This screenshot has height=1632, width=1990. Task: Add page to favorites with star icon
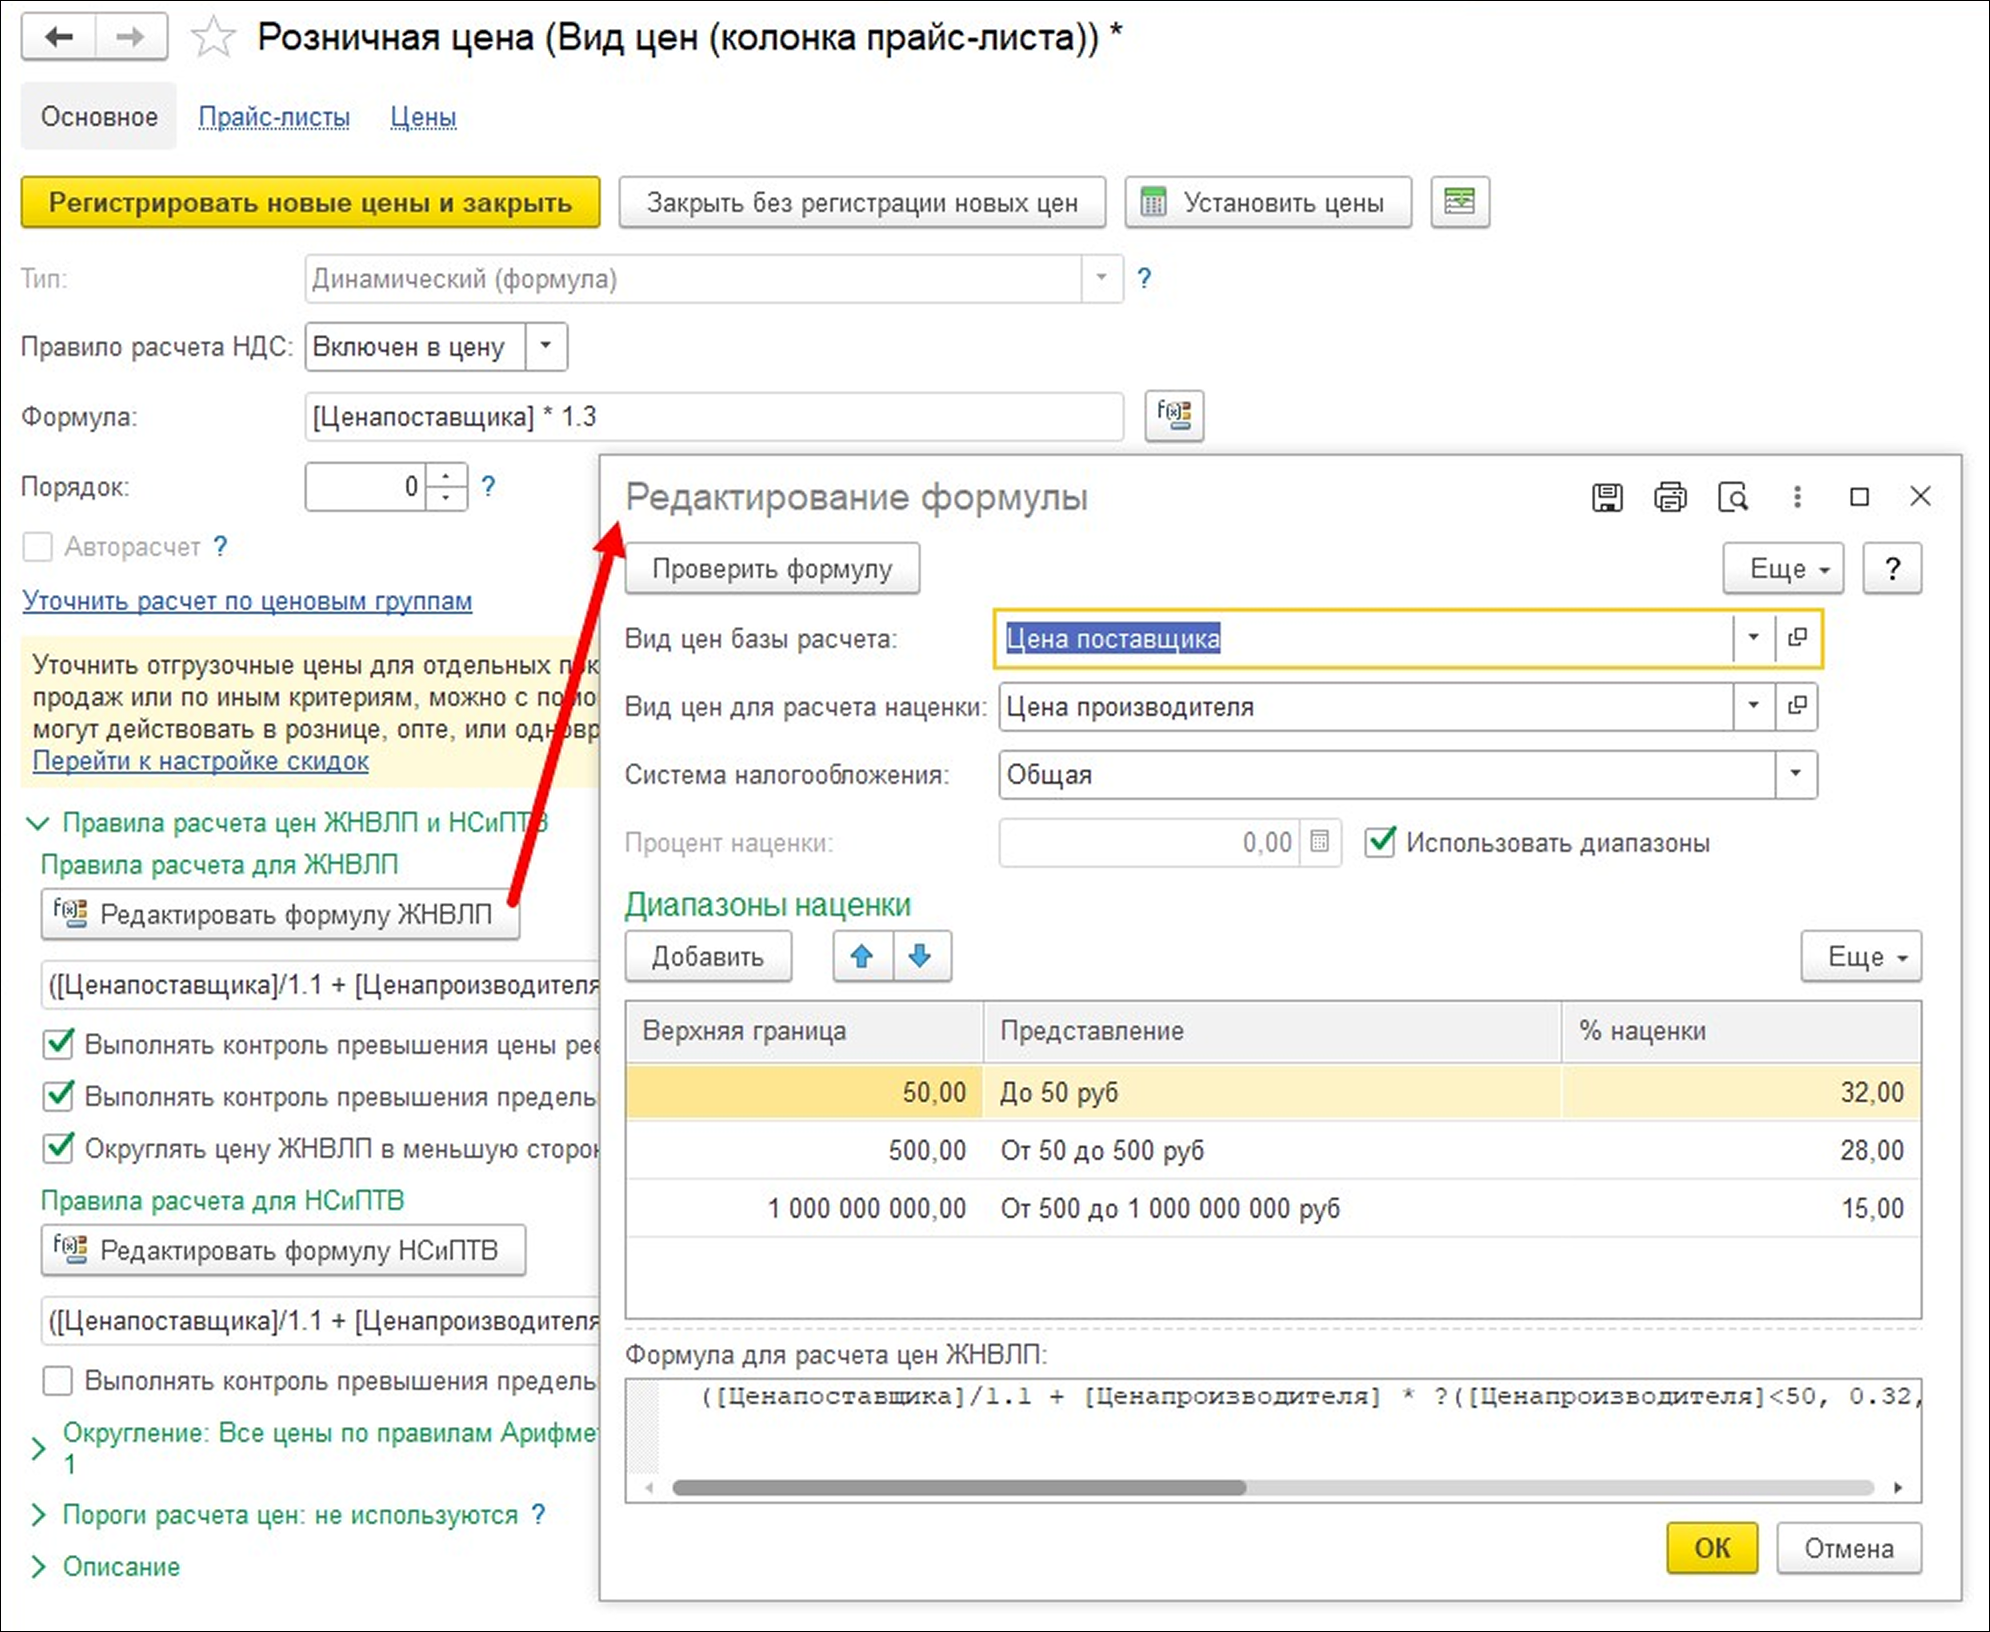tap(213, 38)
